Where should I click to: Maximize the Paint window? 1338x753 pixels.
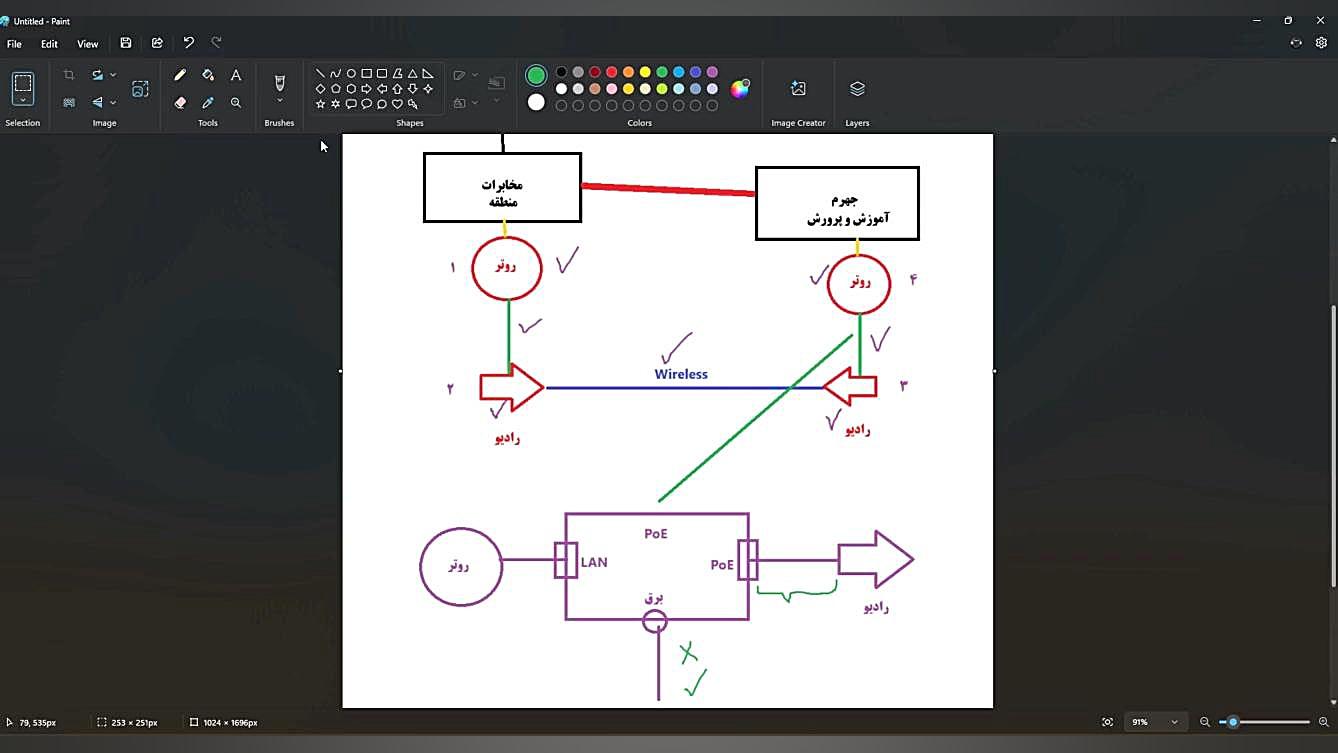tap(1288, 20)
